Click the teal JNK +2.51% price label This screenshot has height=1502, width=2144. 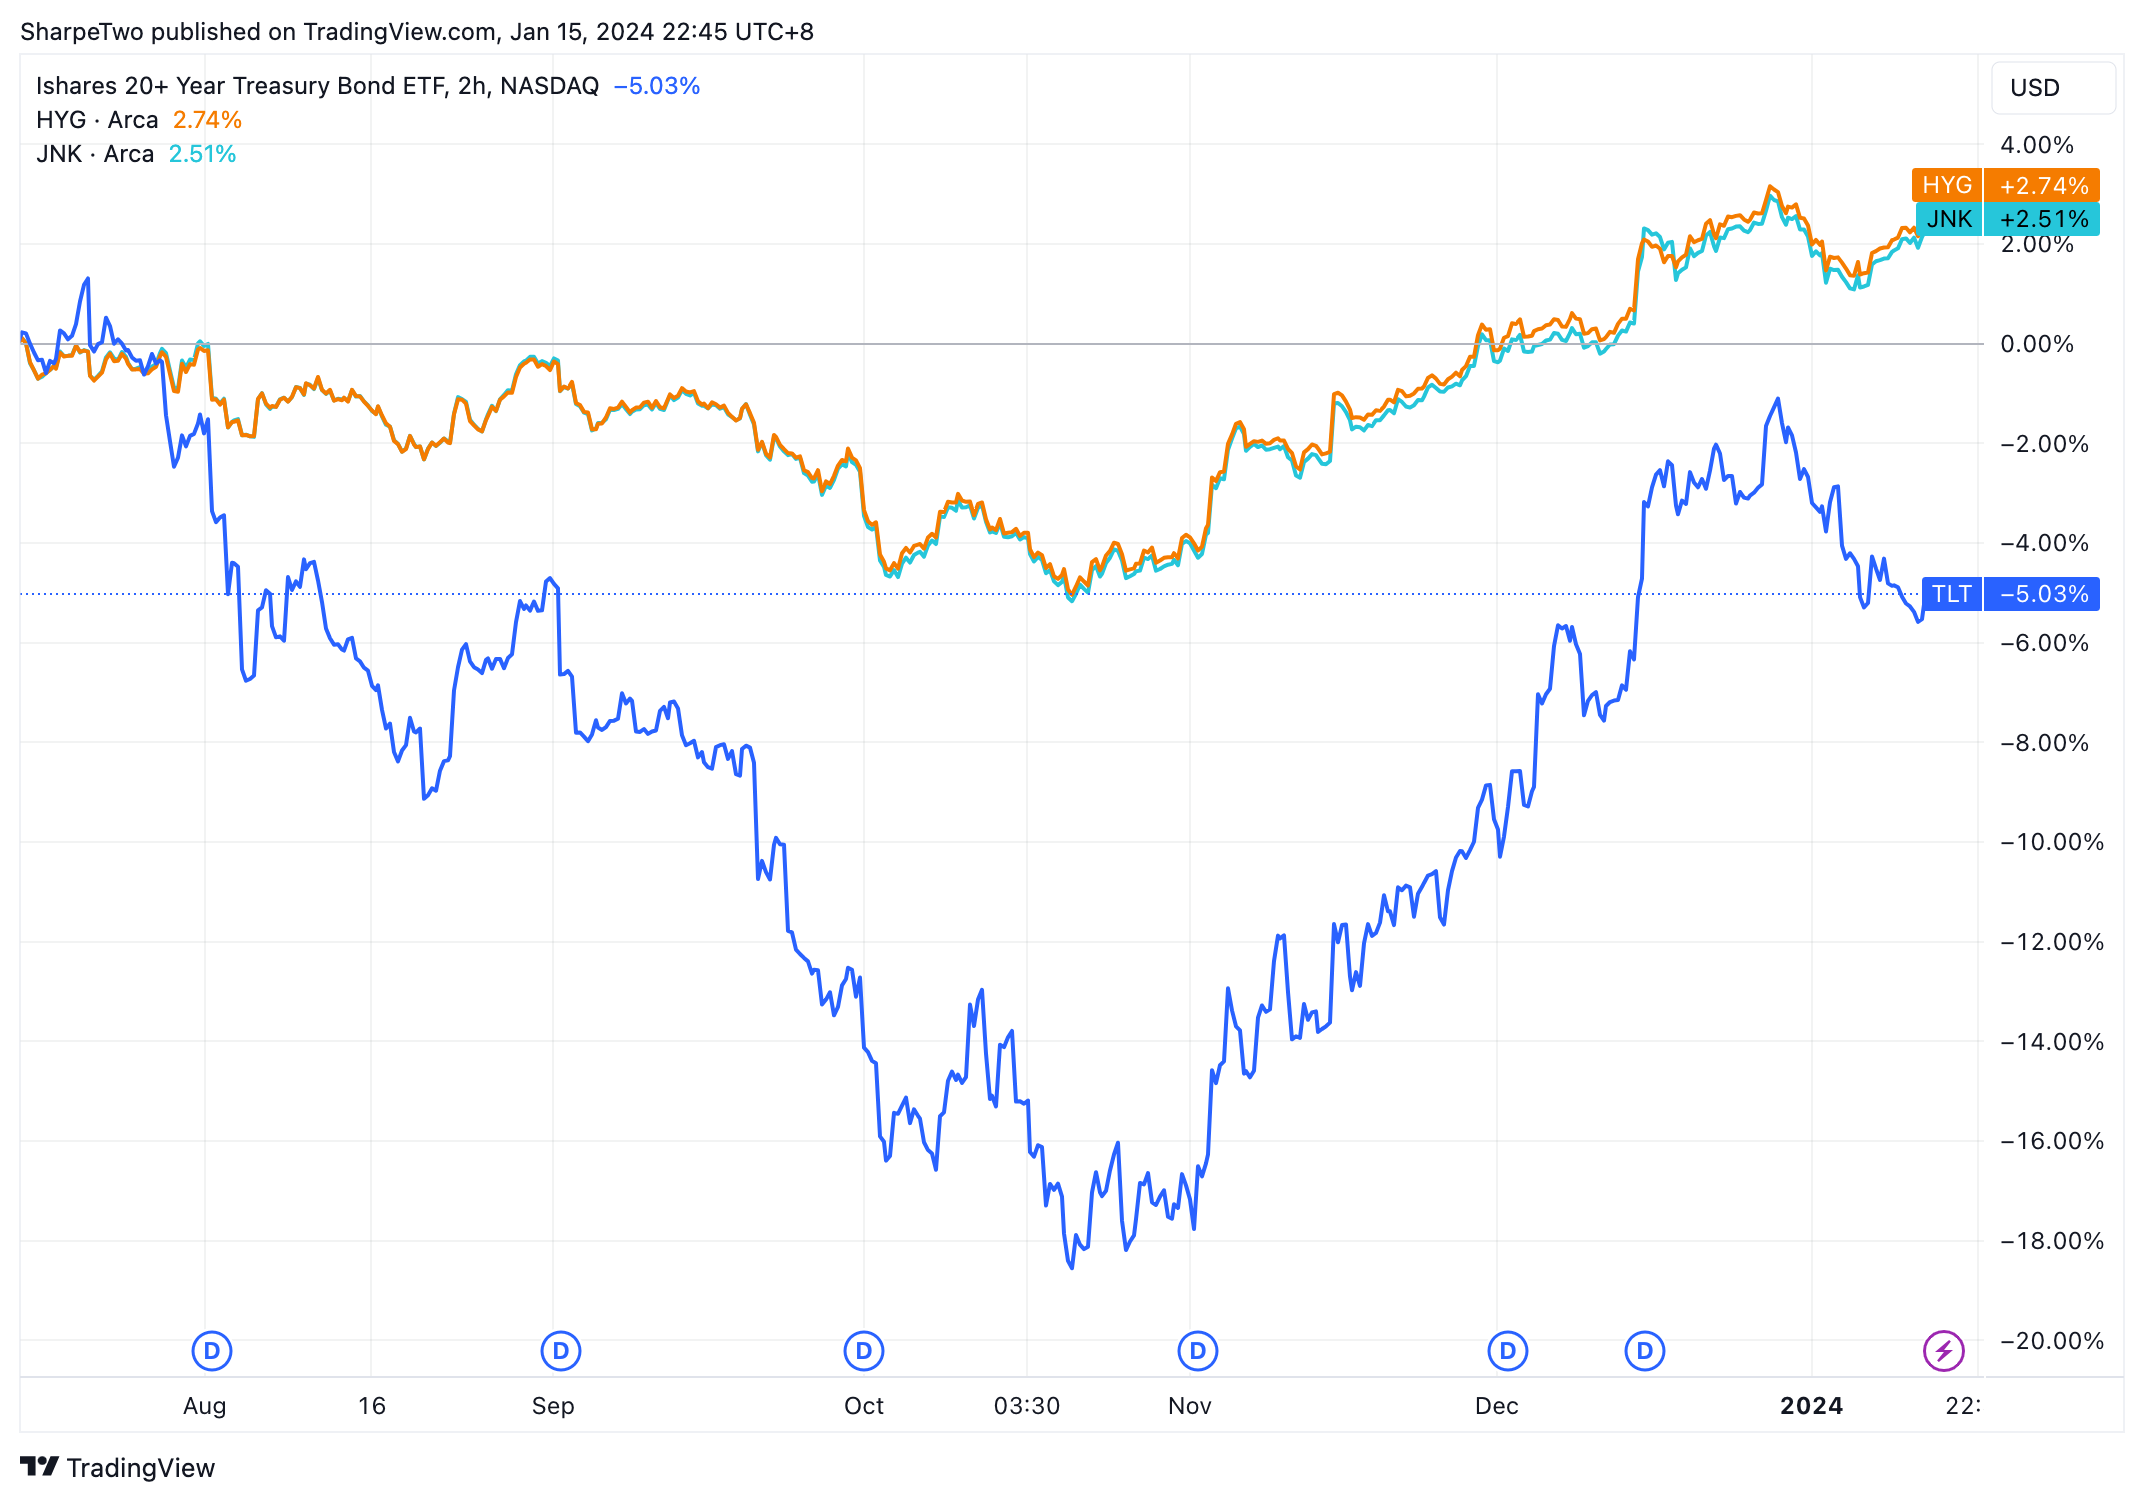tap(2007, 219)
